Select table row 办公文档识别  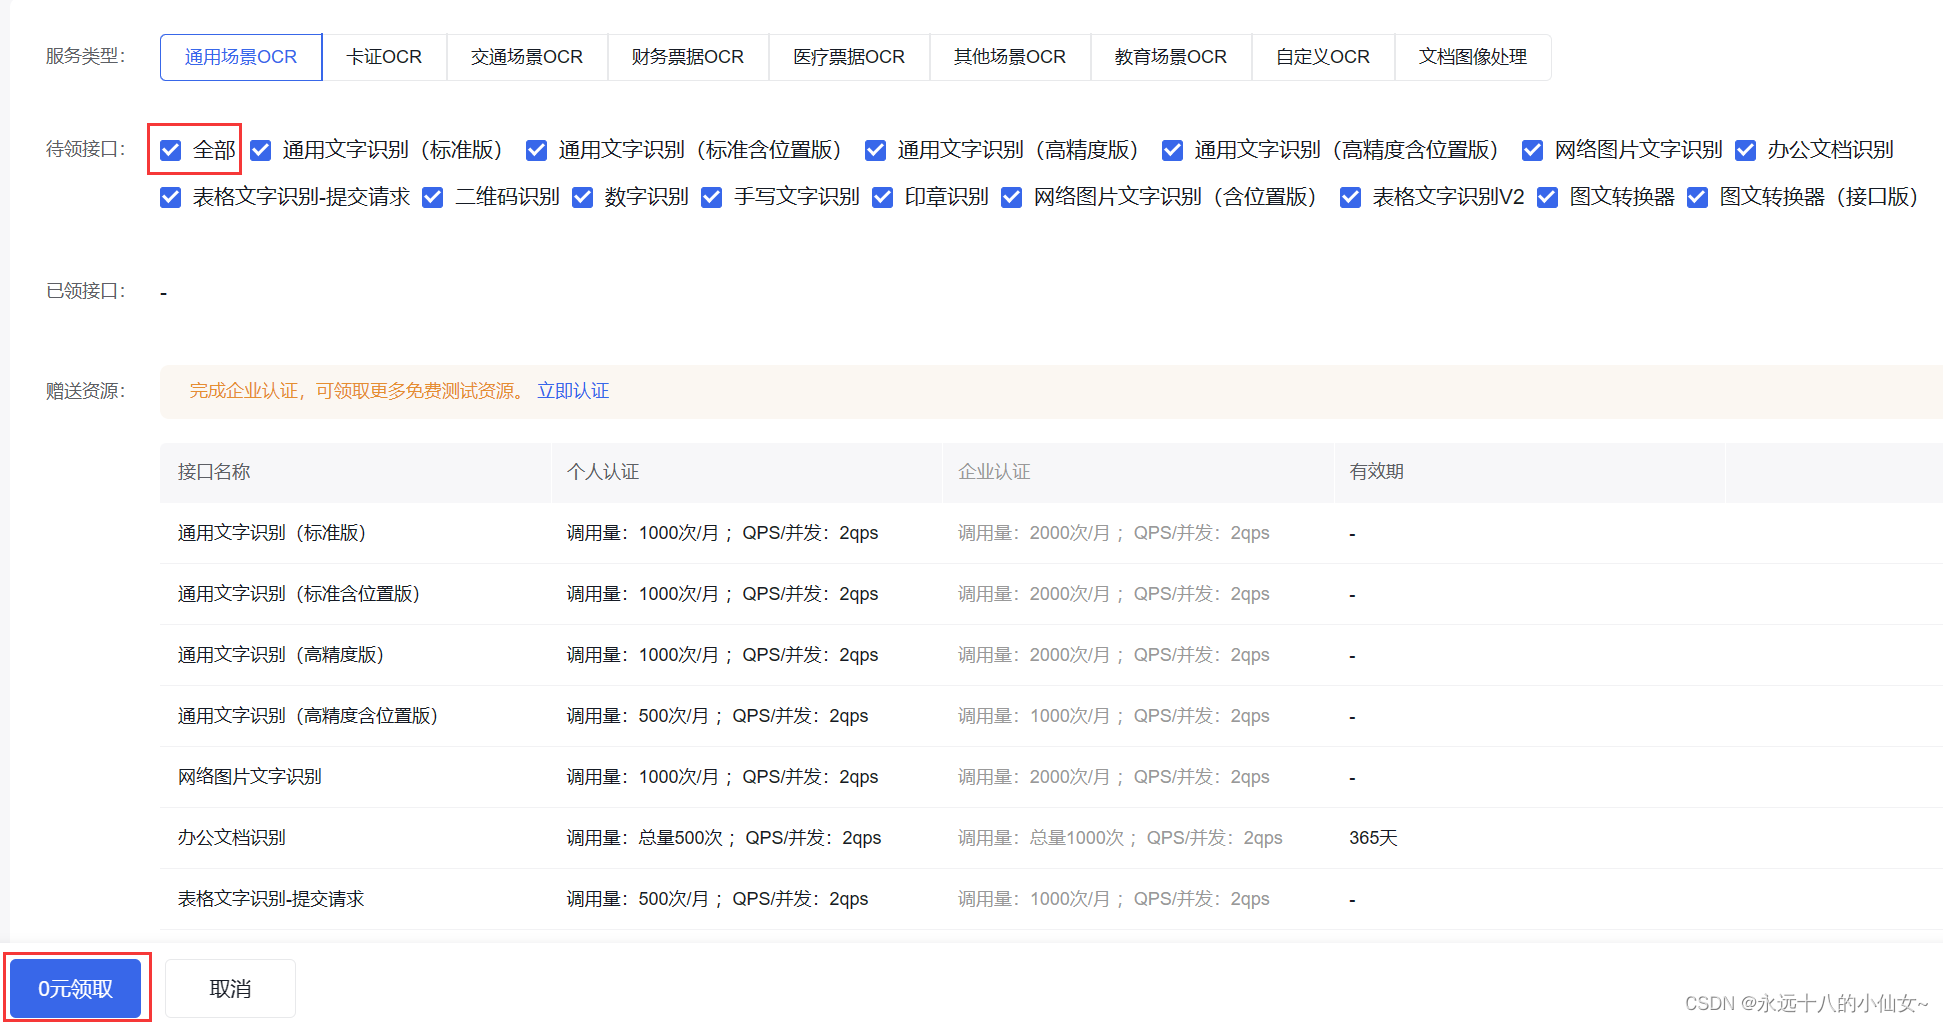point(1051,838)
